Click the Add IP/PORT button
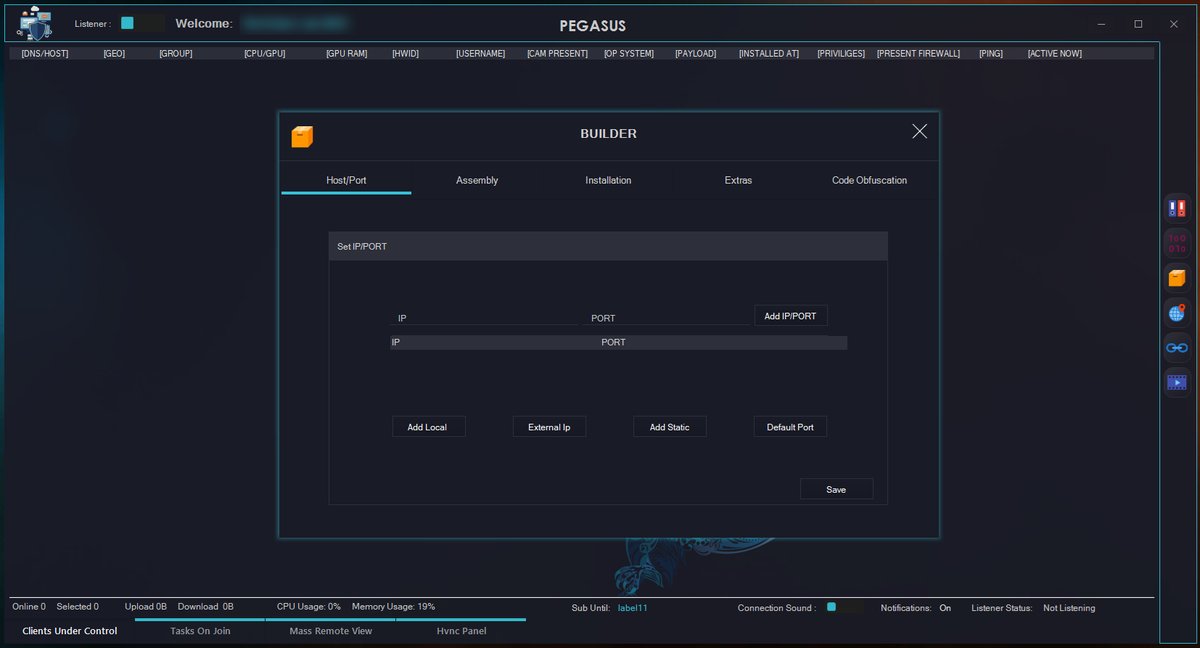Image resolution: width=1200 pixels, height=648 pixels. coord(790,315)
